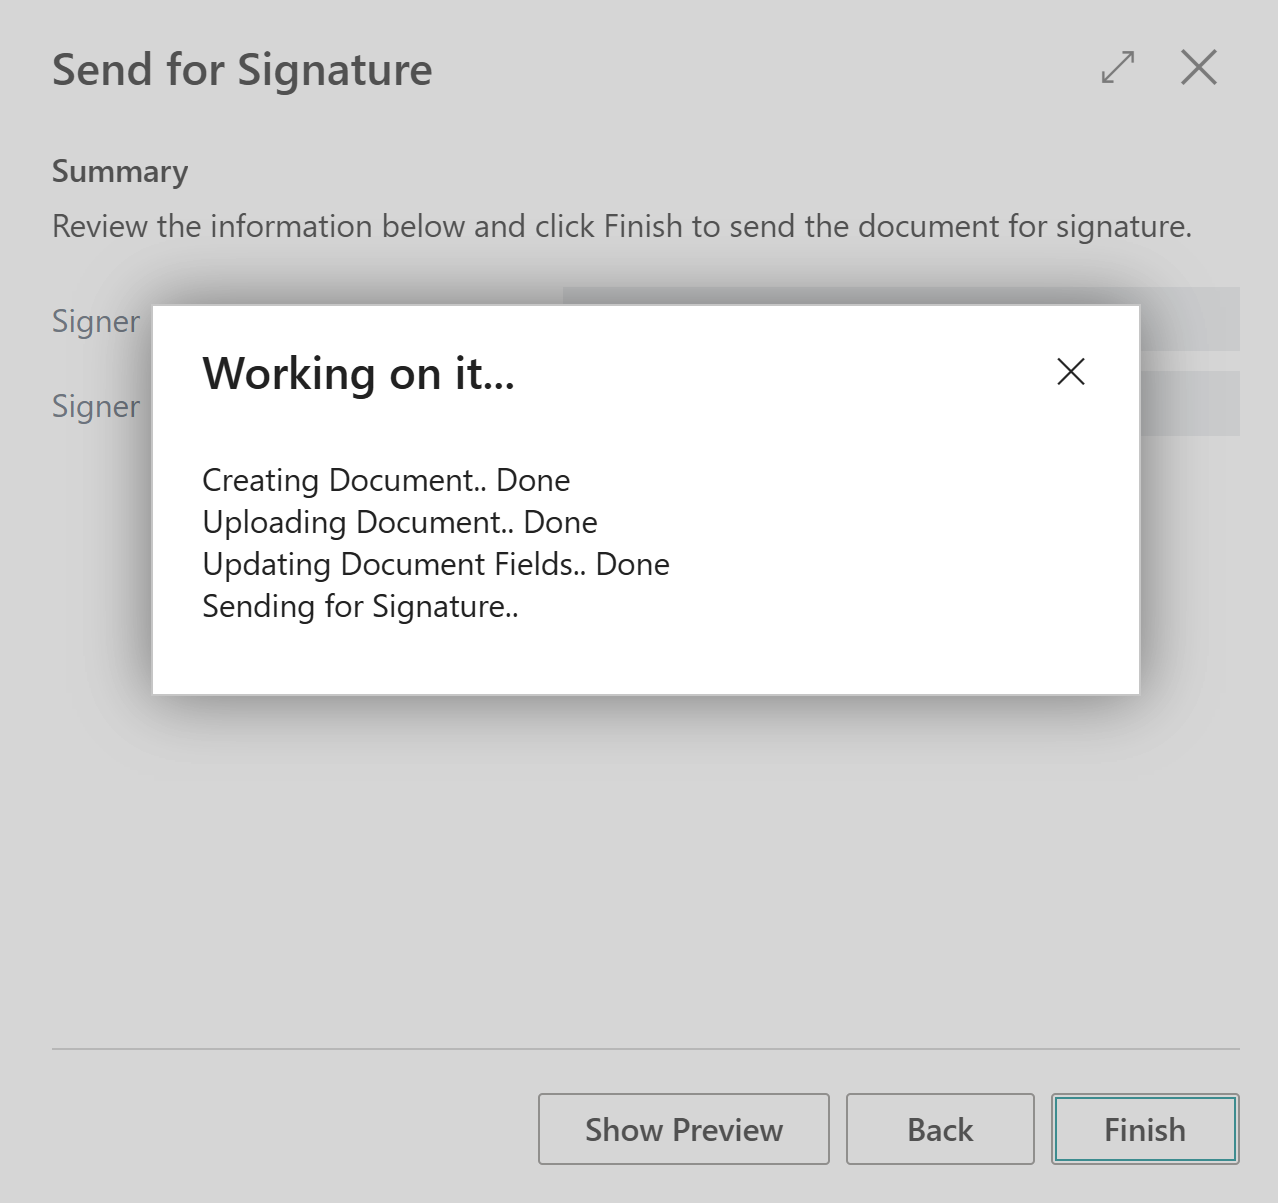The height and width of the screenshot is (1203, 1278).
Task: Click the Show Preview button
Action: 684,1129
